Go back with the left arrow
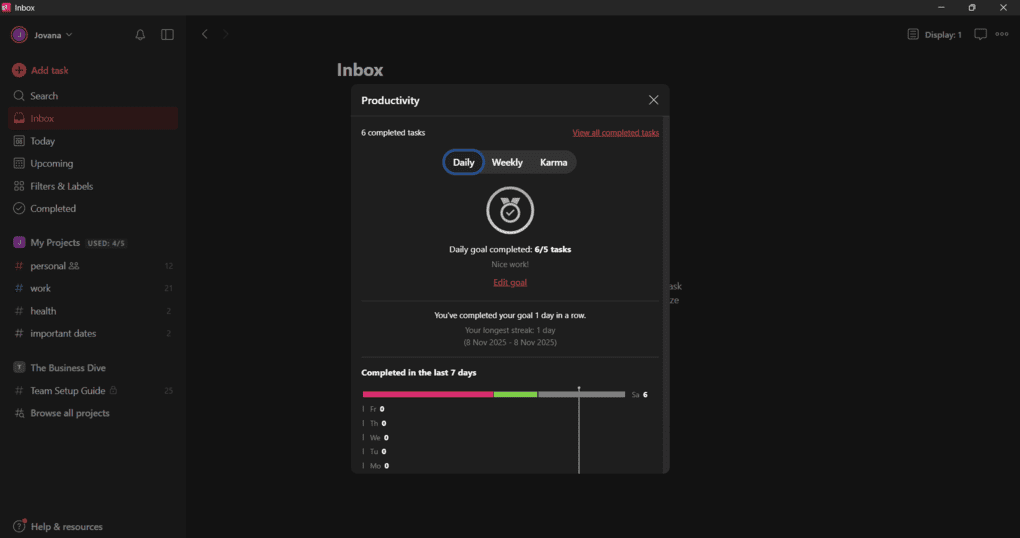1020x538 pixels. [x=204, y=34]
